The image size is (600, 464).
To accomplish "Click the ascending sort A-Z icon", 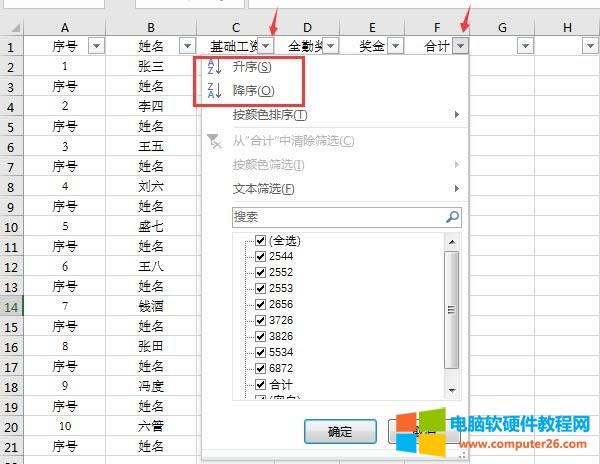I will click(214, 67).
